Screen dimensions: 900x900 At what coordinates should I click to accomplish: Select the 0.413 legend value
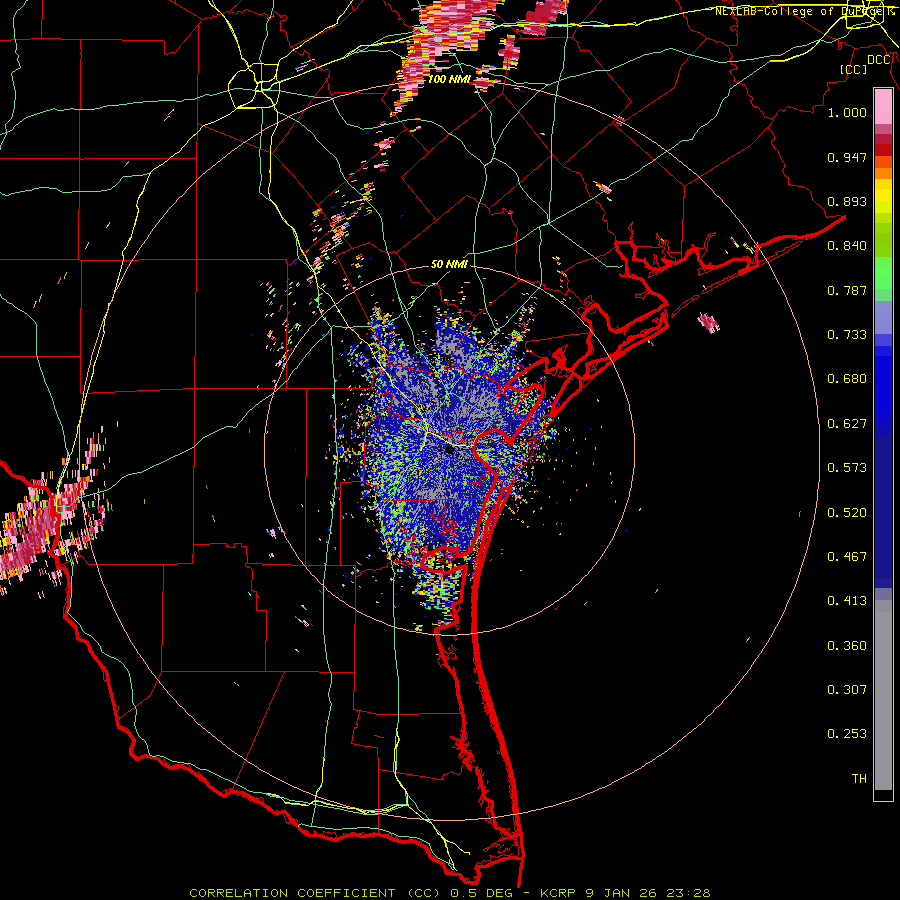click(x=847, y=601)
